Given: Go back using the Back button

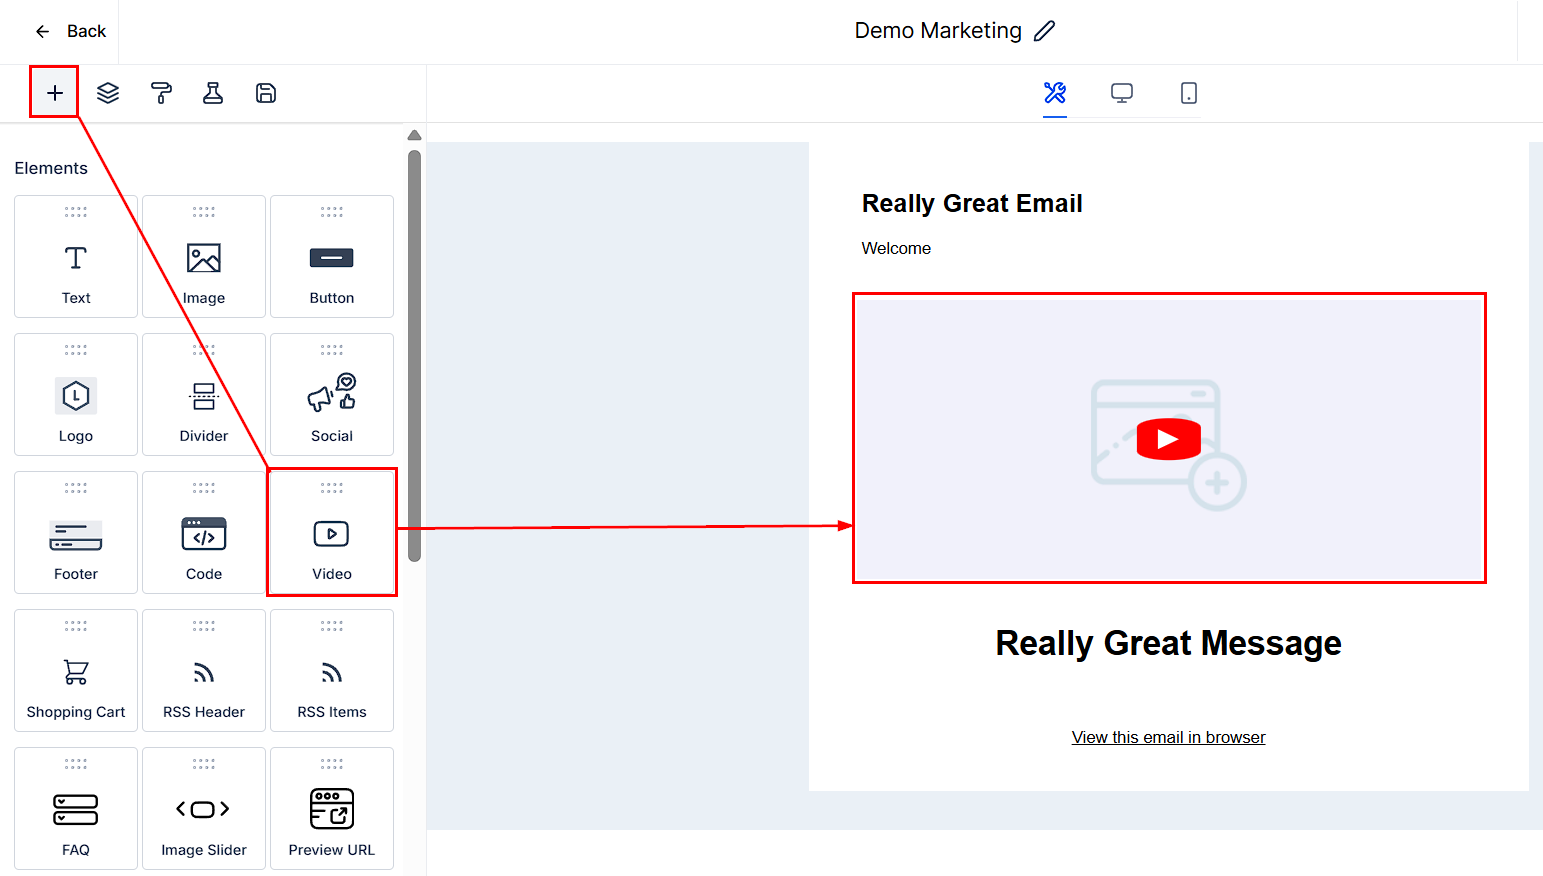Looking at the screenshot, I should (71, 31).
